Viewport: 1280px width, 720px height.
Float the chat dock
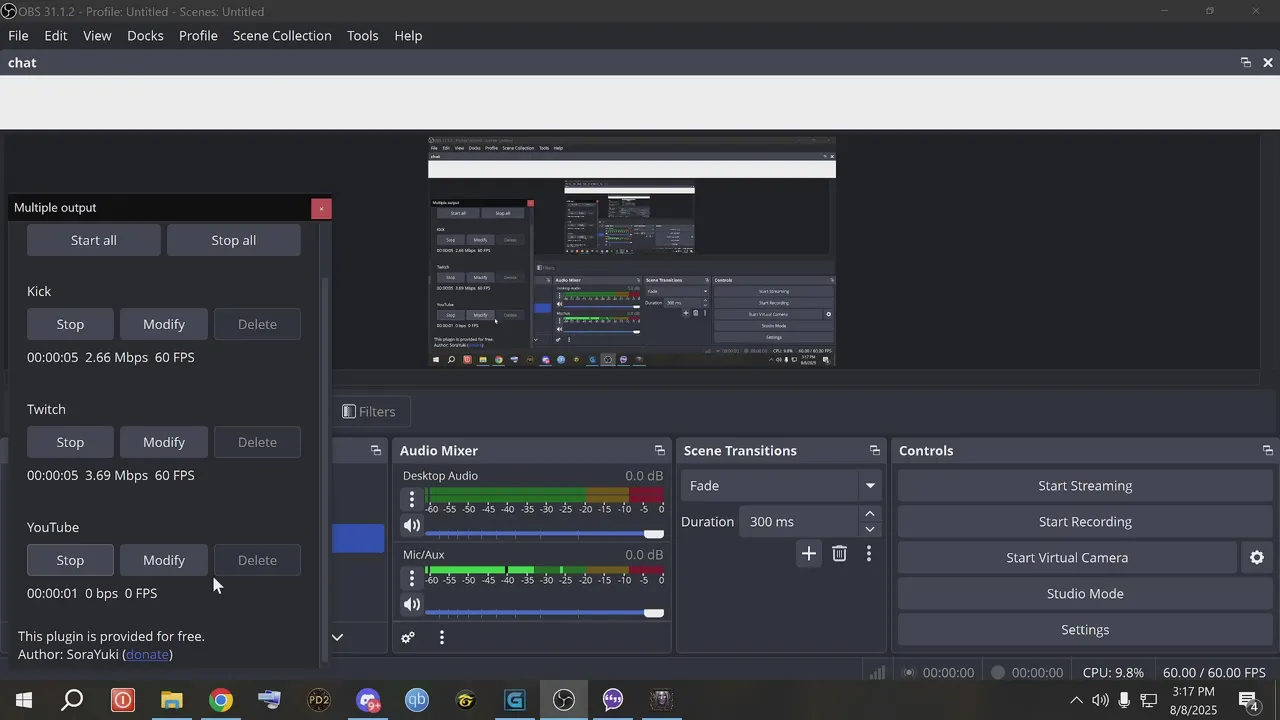click(x=1246, y=62)
